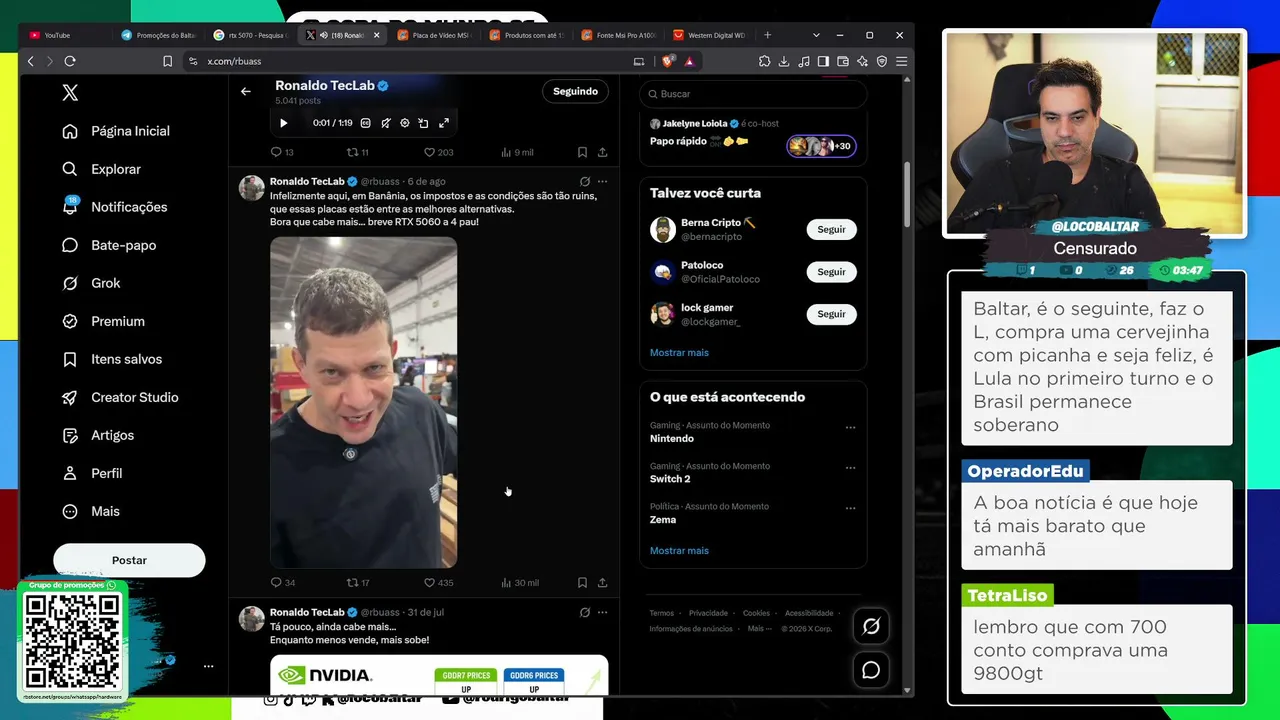The height and width of the screenshot is (720, 1280).
Task: Click the X logo in the sidebar
Action: click(x=70, y=93)
